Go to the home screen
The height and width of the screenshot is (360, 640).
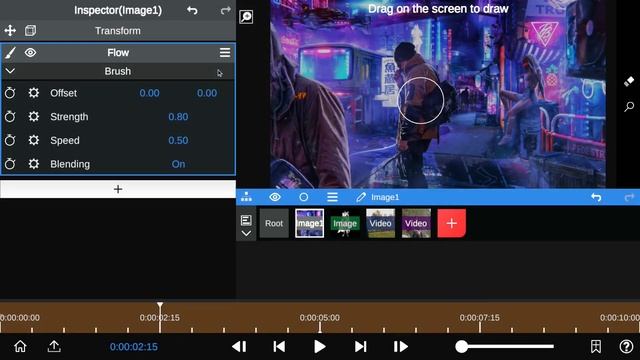coord(20,347)
